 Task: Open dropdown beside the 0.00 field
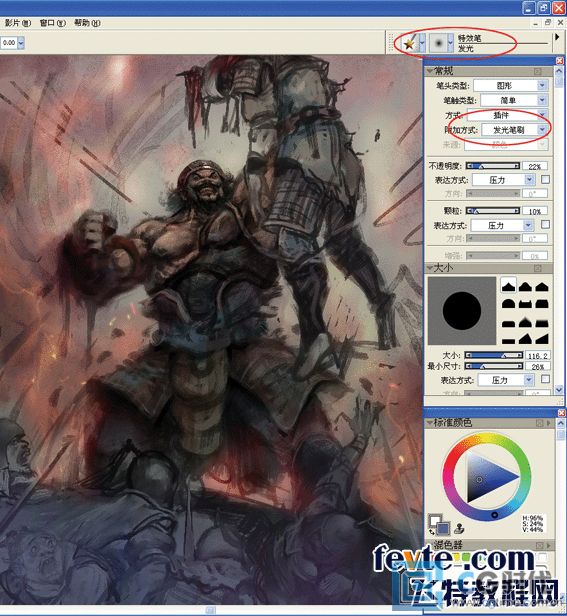tap(21, 43)
